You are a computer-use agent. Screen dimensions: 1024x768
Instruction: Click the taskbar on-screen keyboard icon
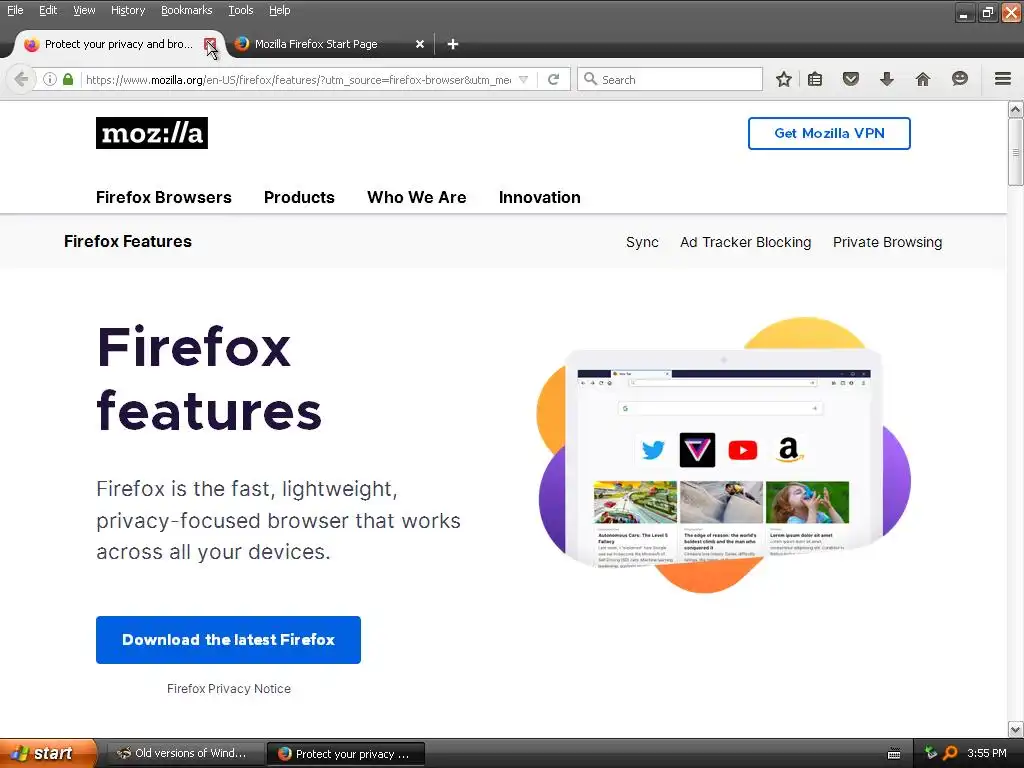tap(894, 754)
